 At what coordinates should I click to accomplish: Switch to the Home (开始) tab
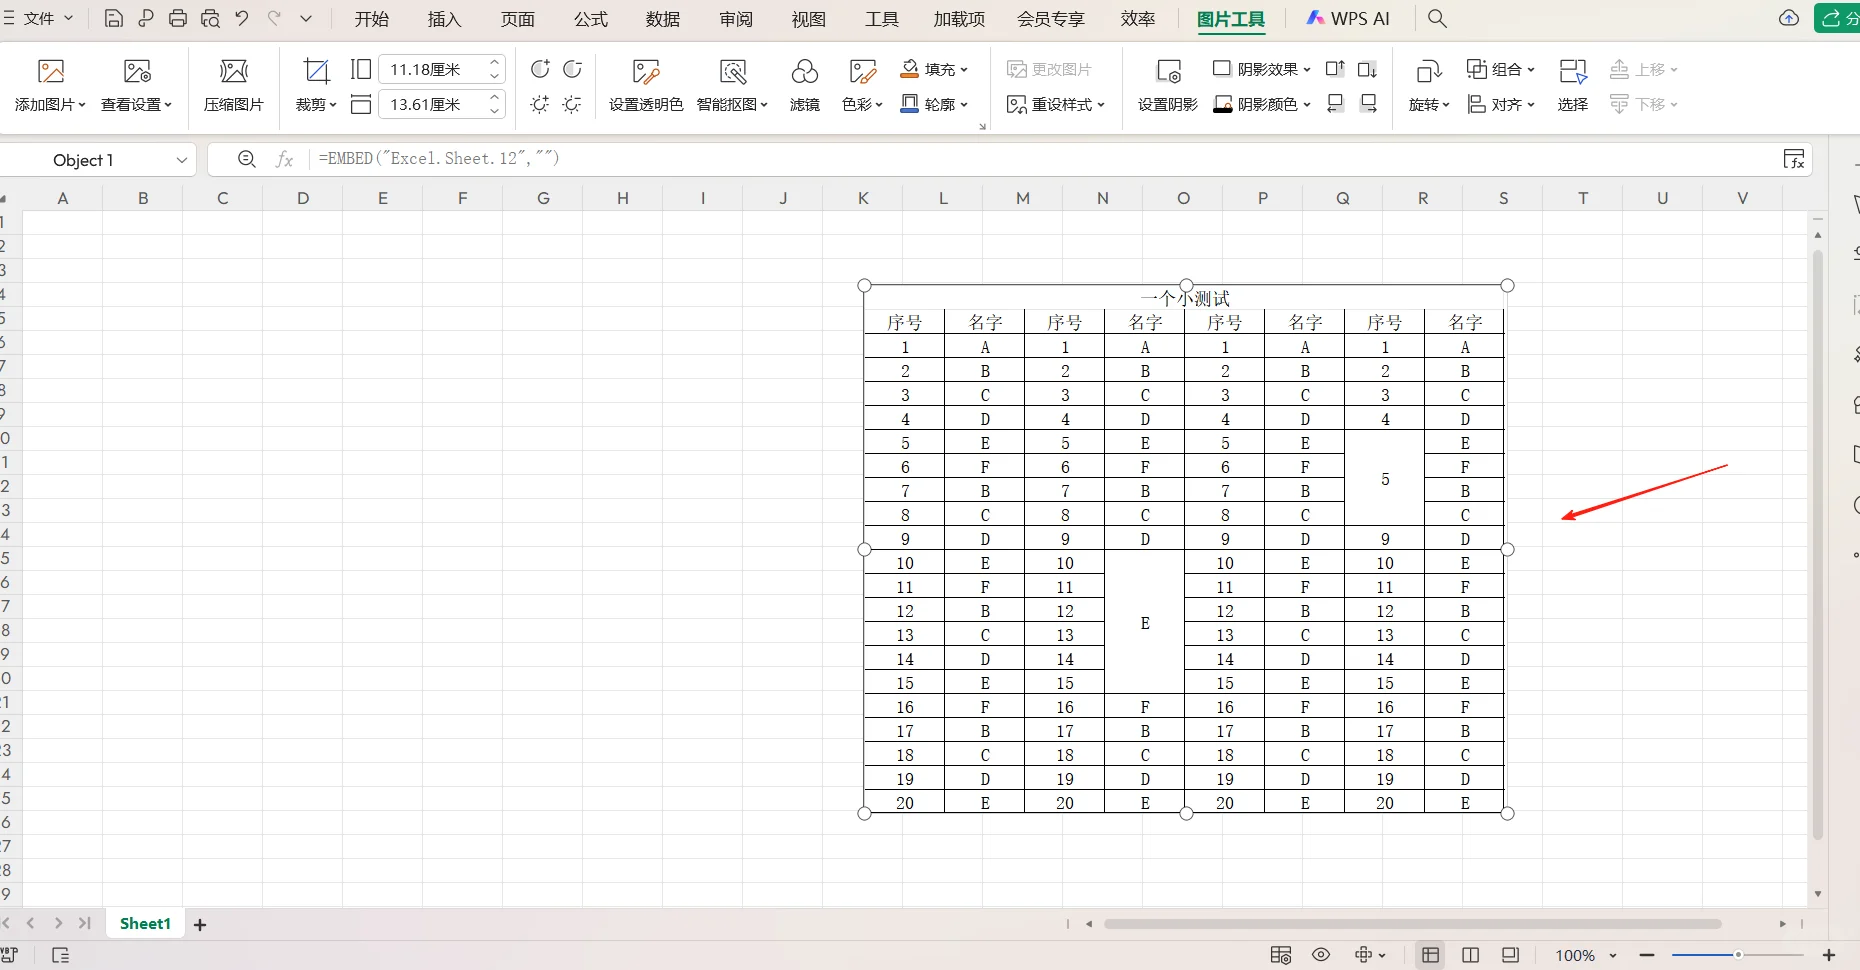[x=371, y=19]
